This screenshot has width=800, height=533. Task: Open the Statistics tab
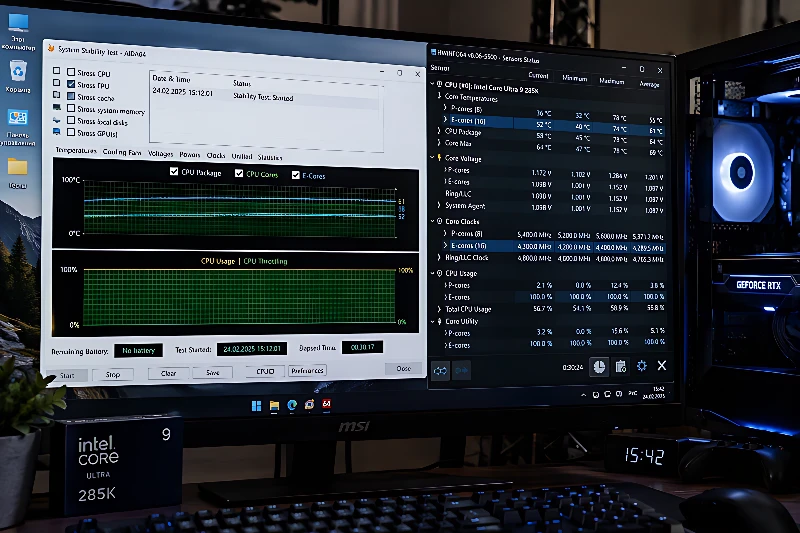270,157
